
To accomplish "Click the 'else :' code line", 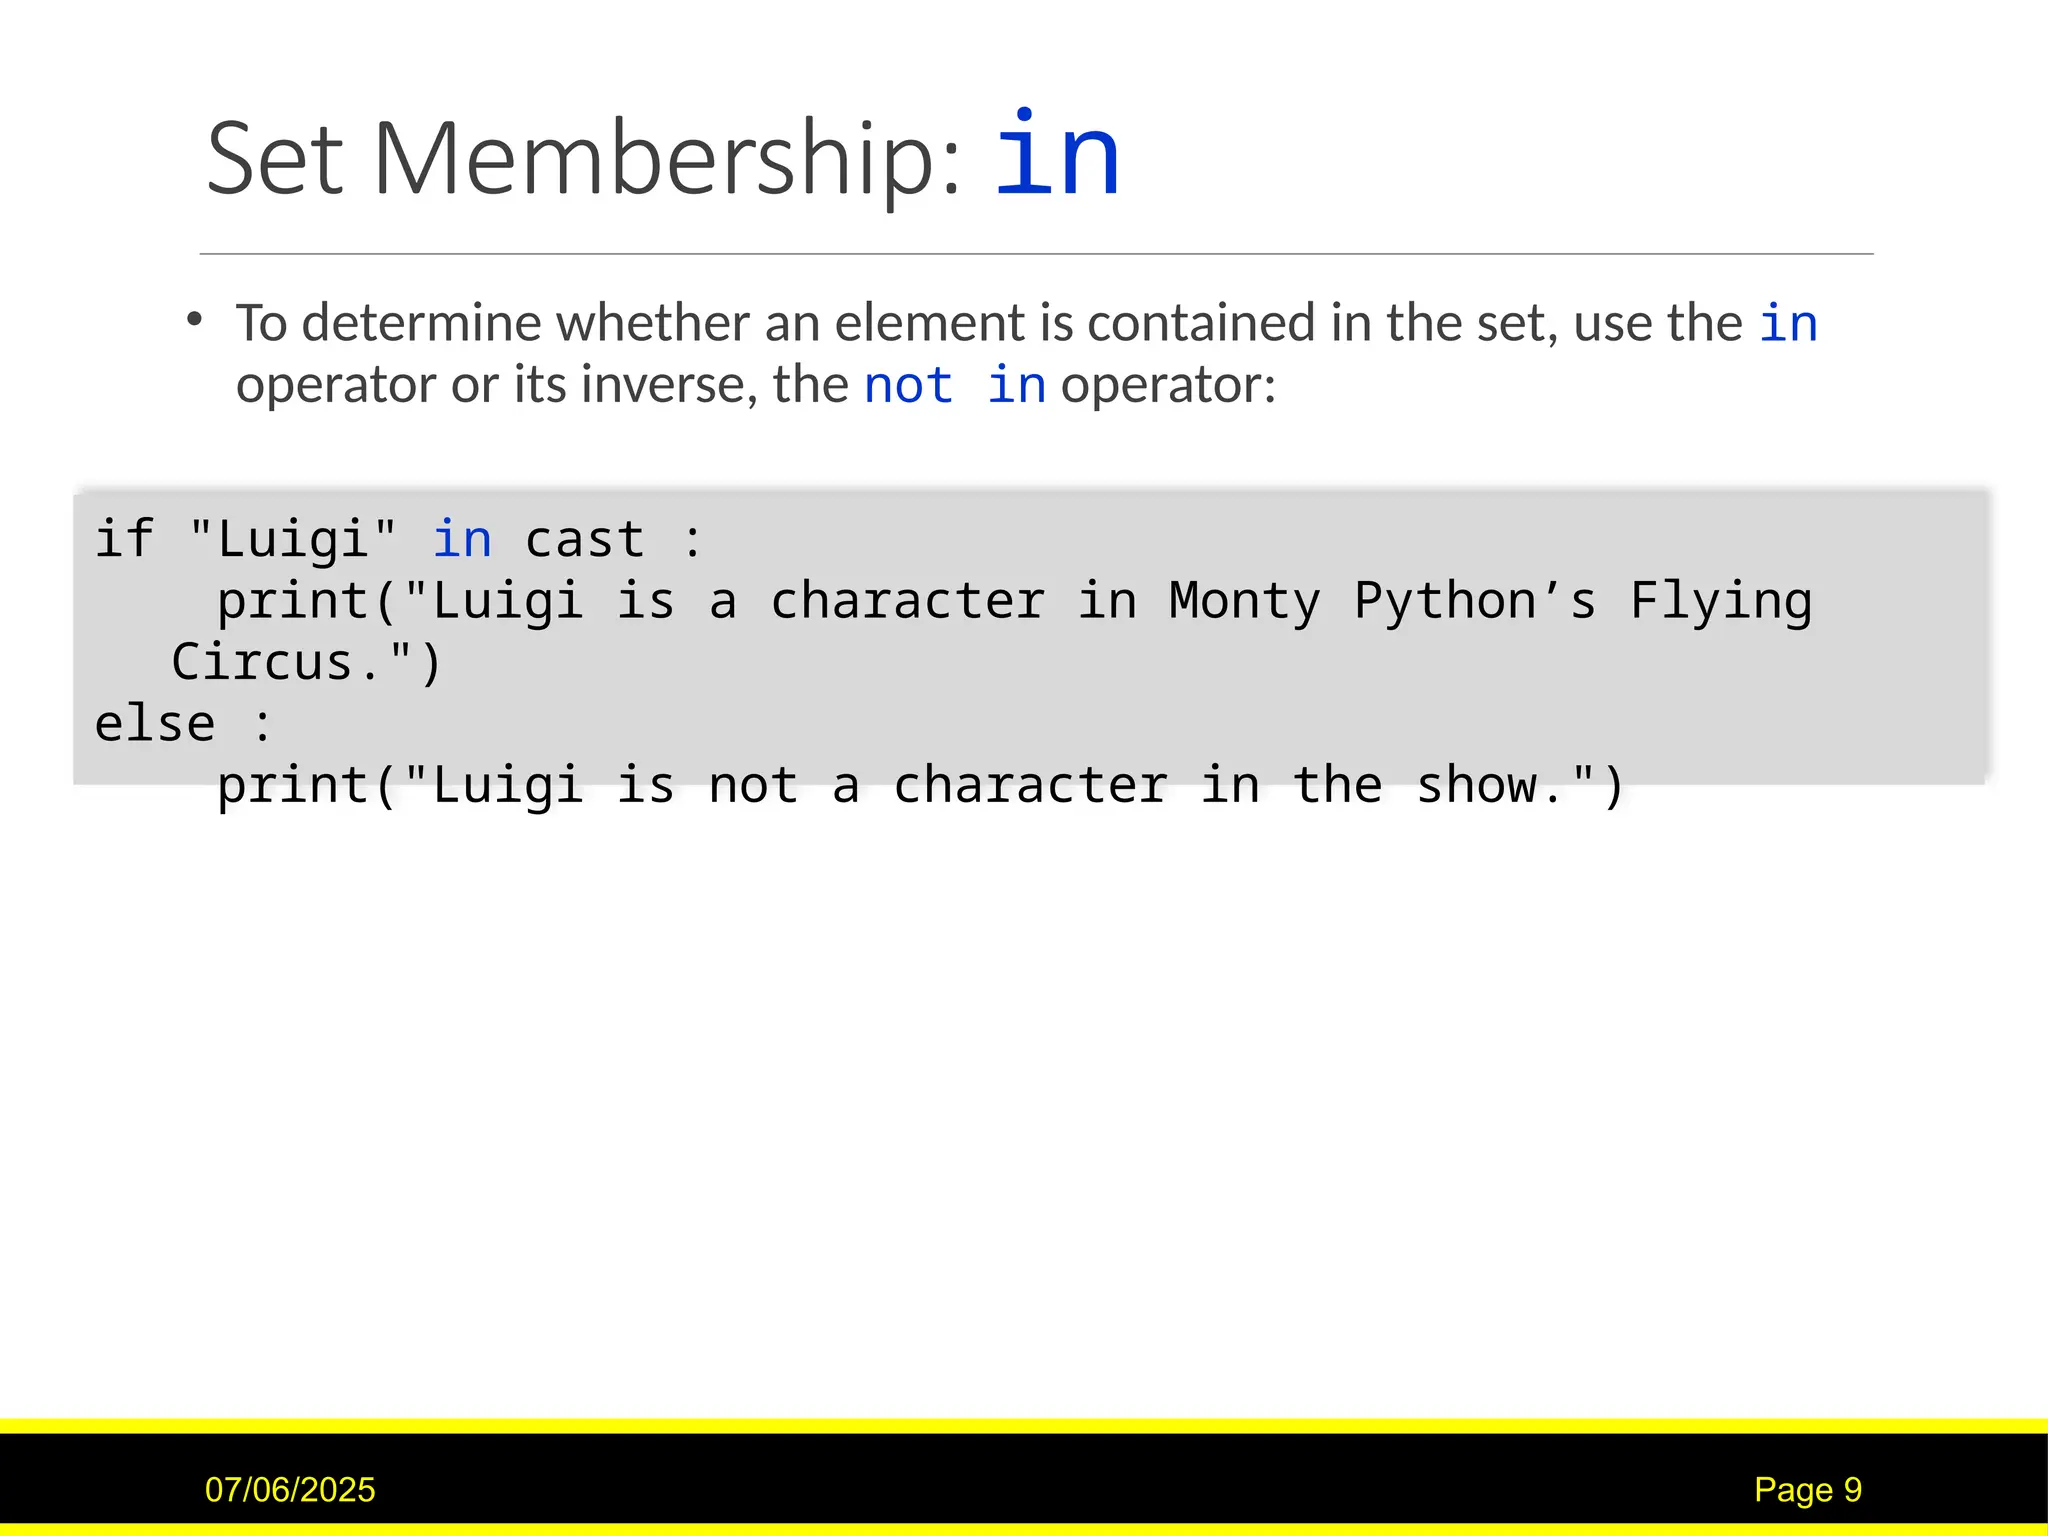I will [183, 724].
